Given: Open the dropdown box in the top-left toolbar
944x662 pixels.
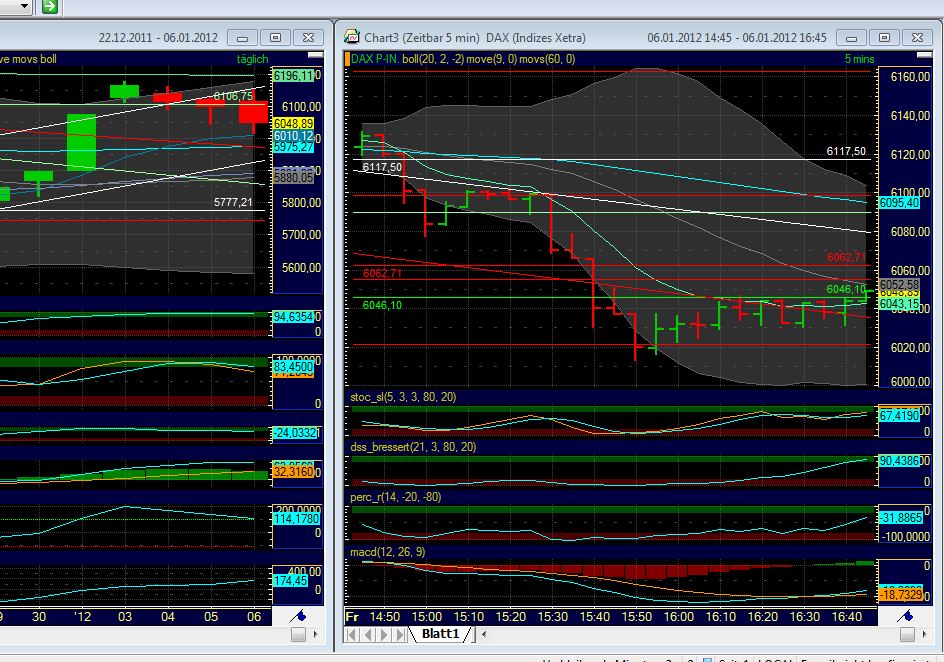Looking at the screenshot, I should click(x=24, y=7).
